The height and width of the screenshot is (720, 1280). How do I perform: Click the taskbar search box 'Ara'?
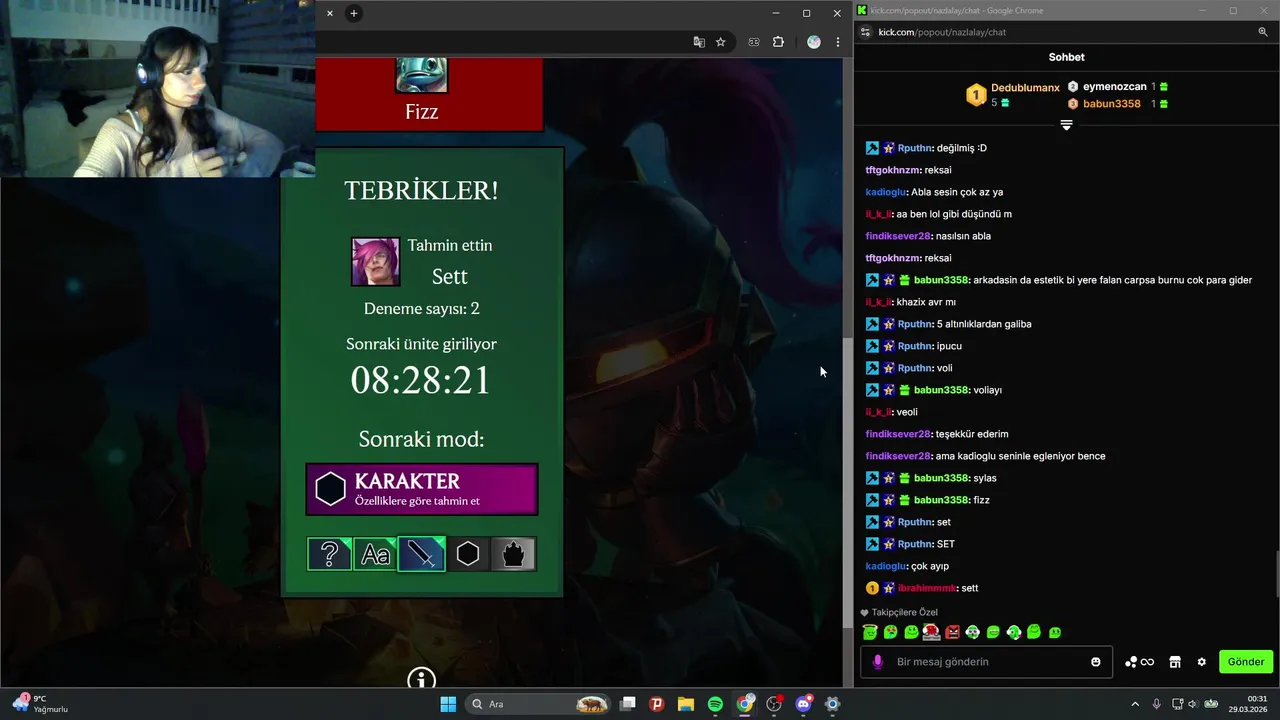[x=540, y=704]
